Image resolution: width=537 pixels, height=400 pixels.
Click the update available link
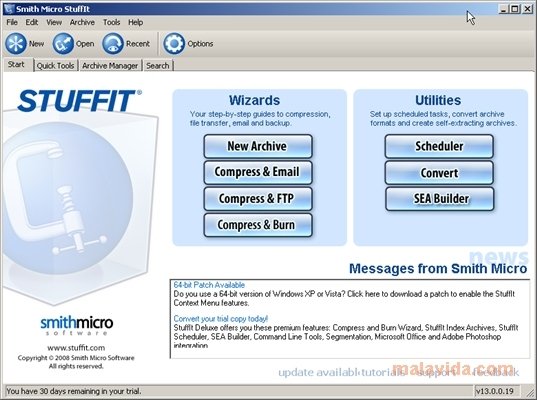click(319, 372)
